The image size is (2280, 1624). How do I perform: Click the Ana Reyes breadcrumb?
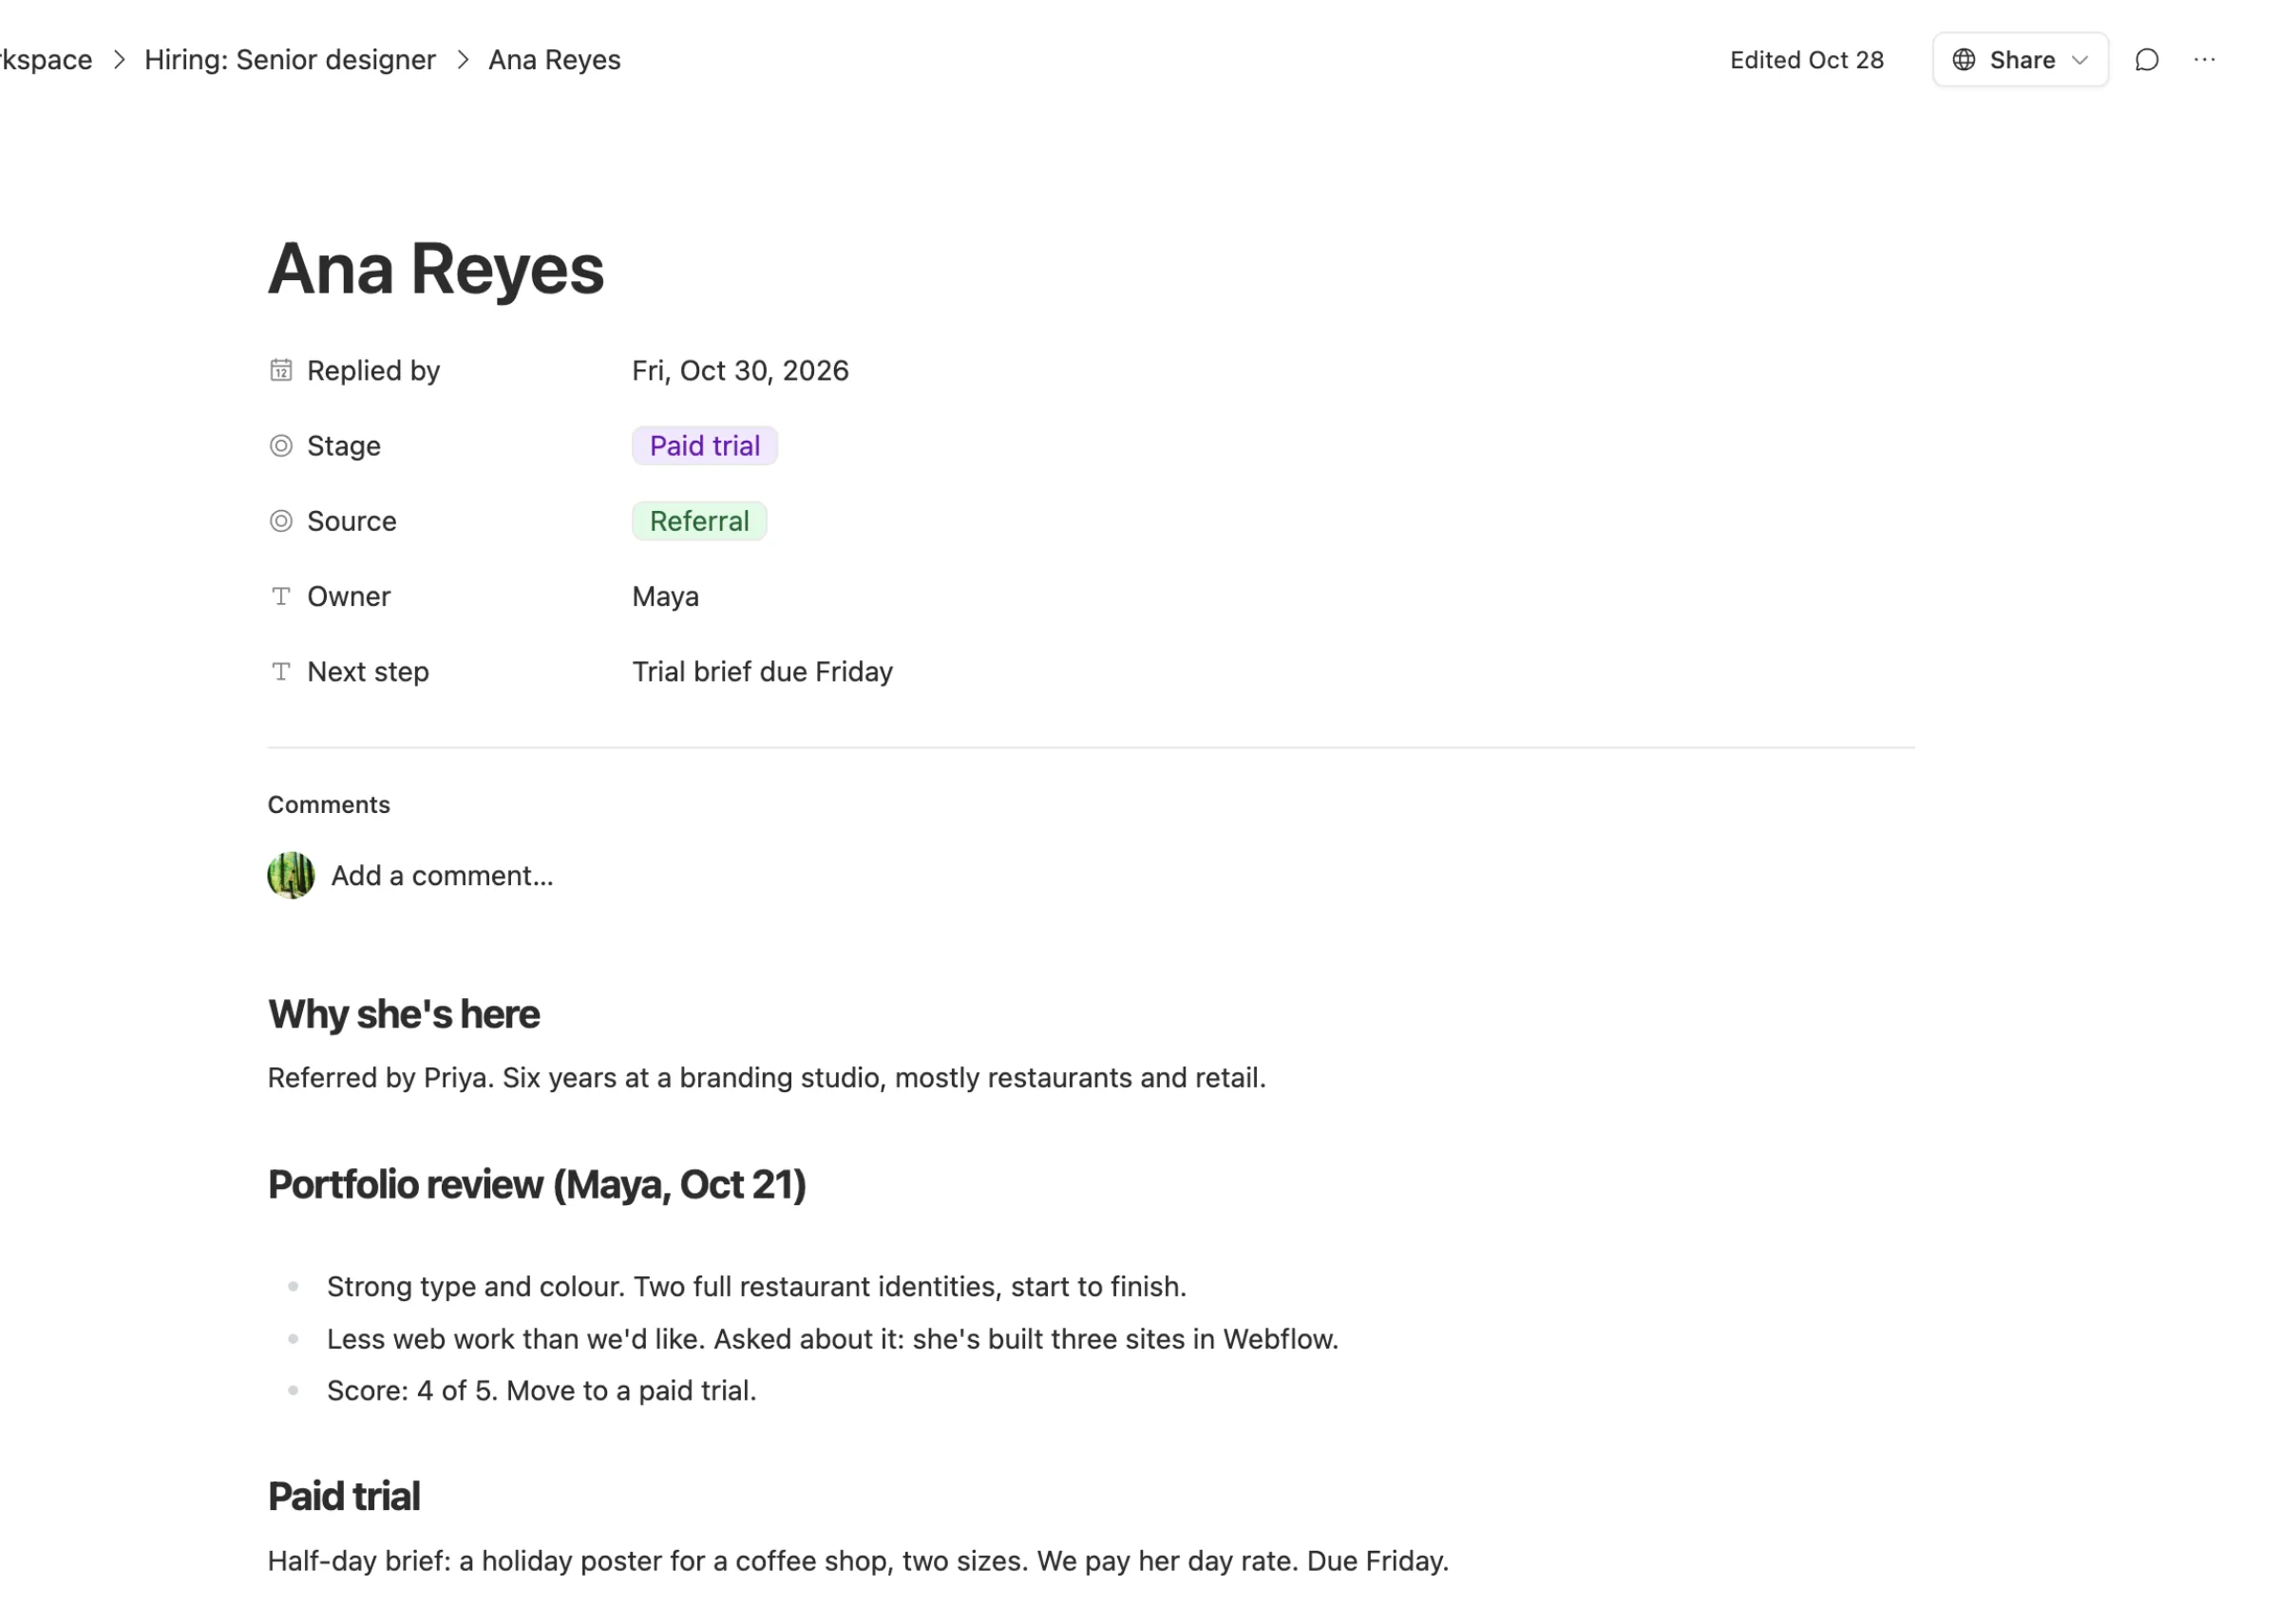coord(555,60)
